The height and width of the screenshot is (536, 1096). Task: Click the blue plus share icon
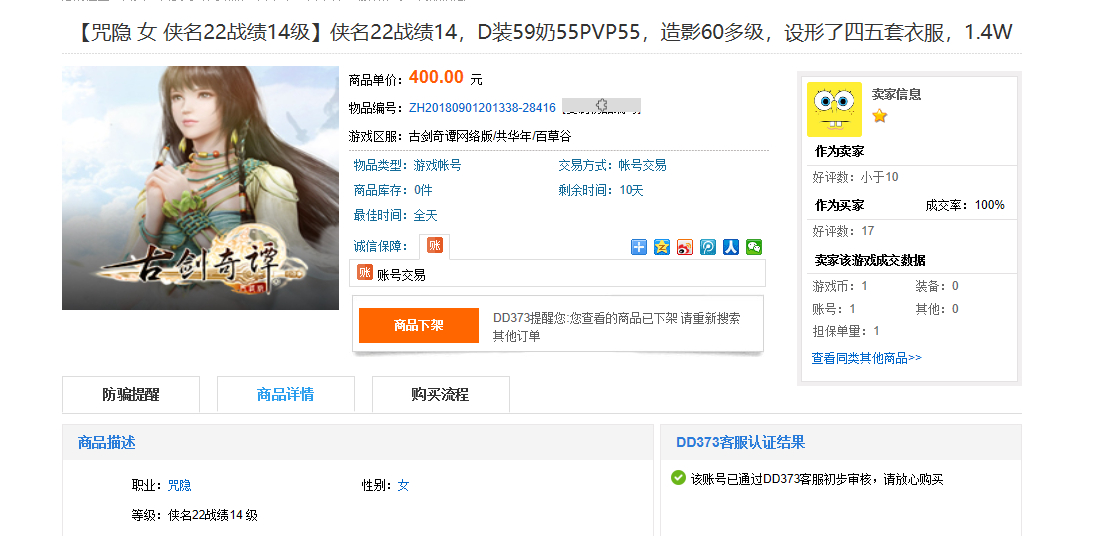tap(639, 247)
